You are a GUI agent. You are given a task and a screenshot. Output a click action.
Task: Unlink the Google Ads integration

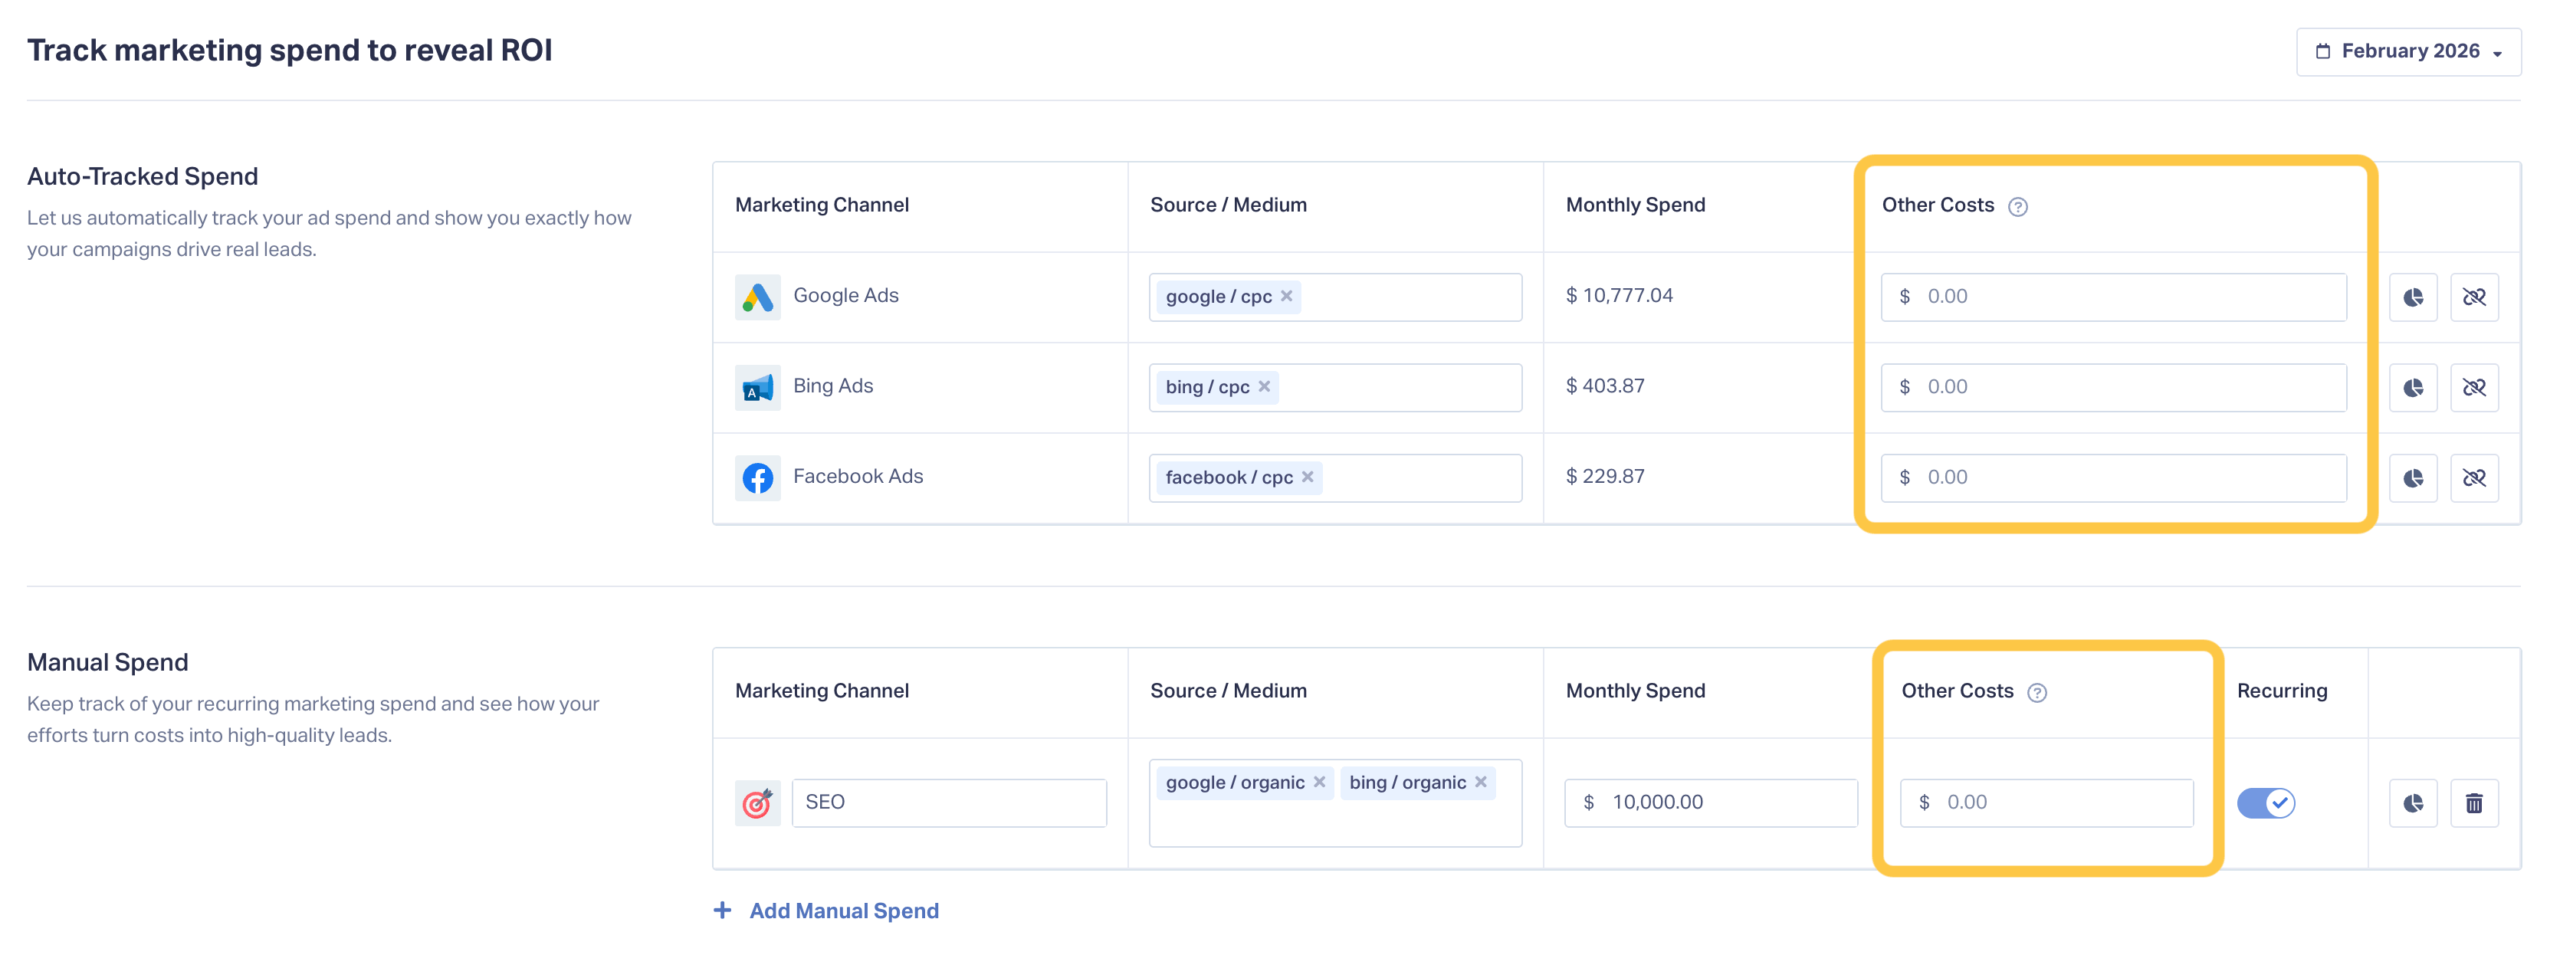click(x=2472, y=297)
